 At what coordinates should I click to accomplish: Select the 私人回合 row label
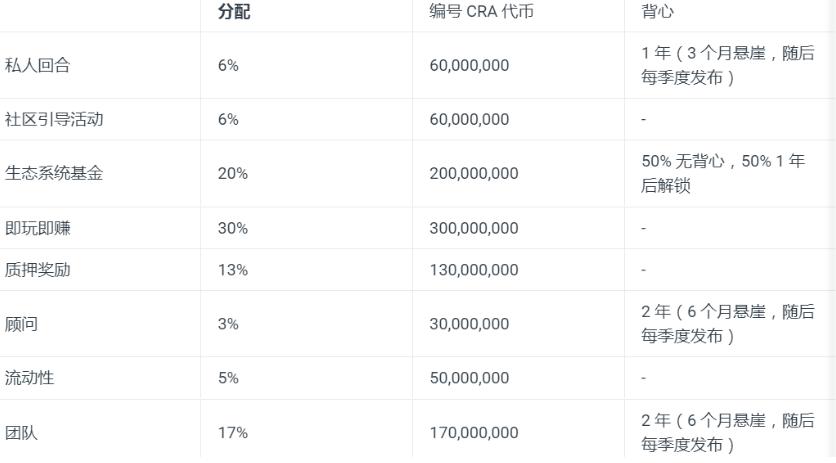click(x=37, y=65)
